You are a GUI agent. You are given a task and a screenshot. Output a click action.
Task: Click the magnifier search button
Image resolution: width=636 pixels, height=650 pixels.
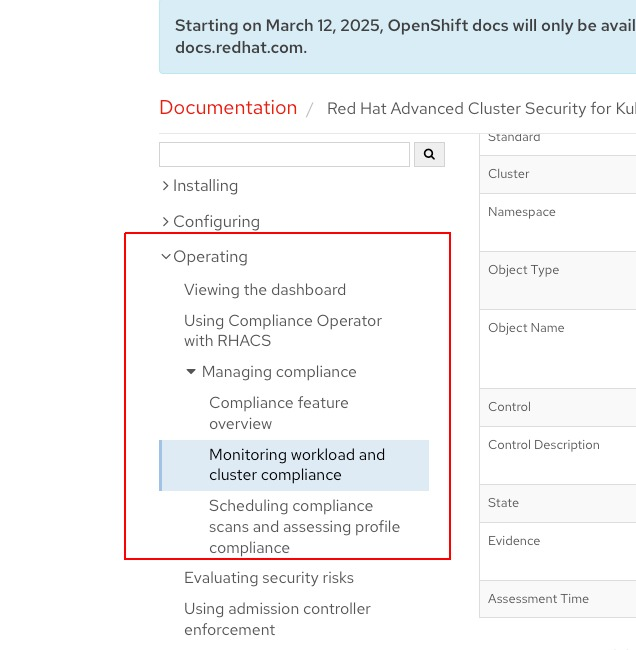click(x=429, y=154)
